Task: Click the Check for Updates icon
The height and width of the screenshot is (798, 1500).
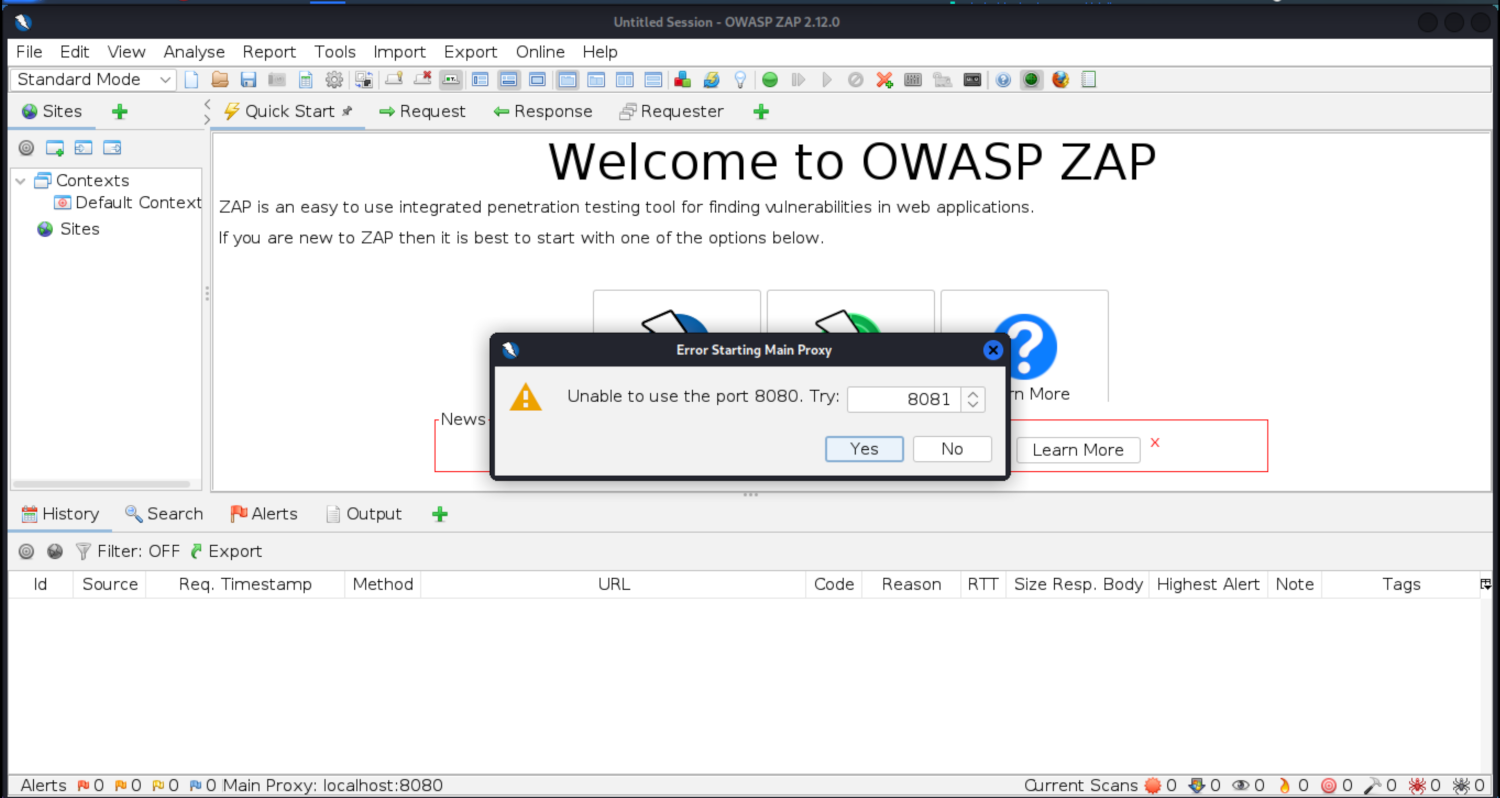Action: (711, 79)
